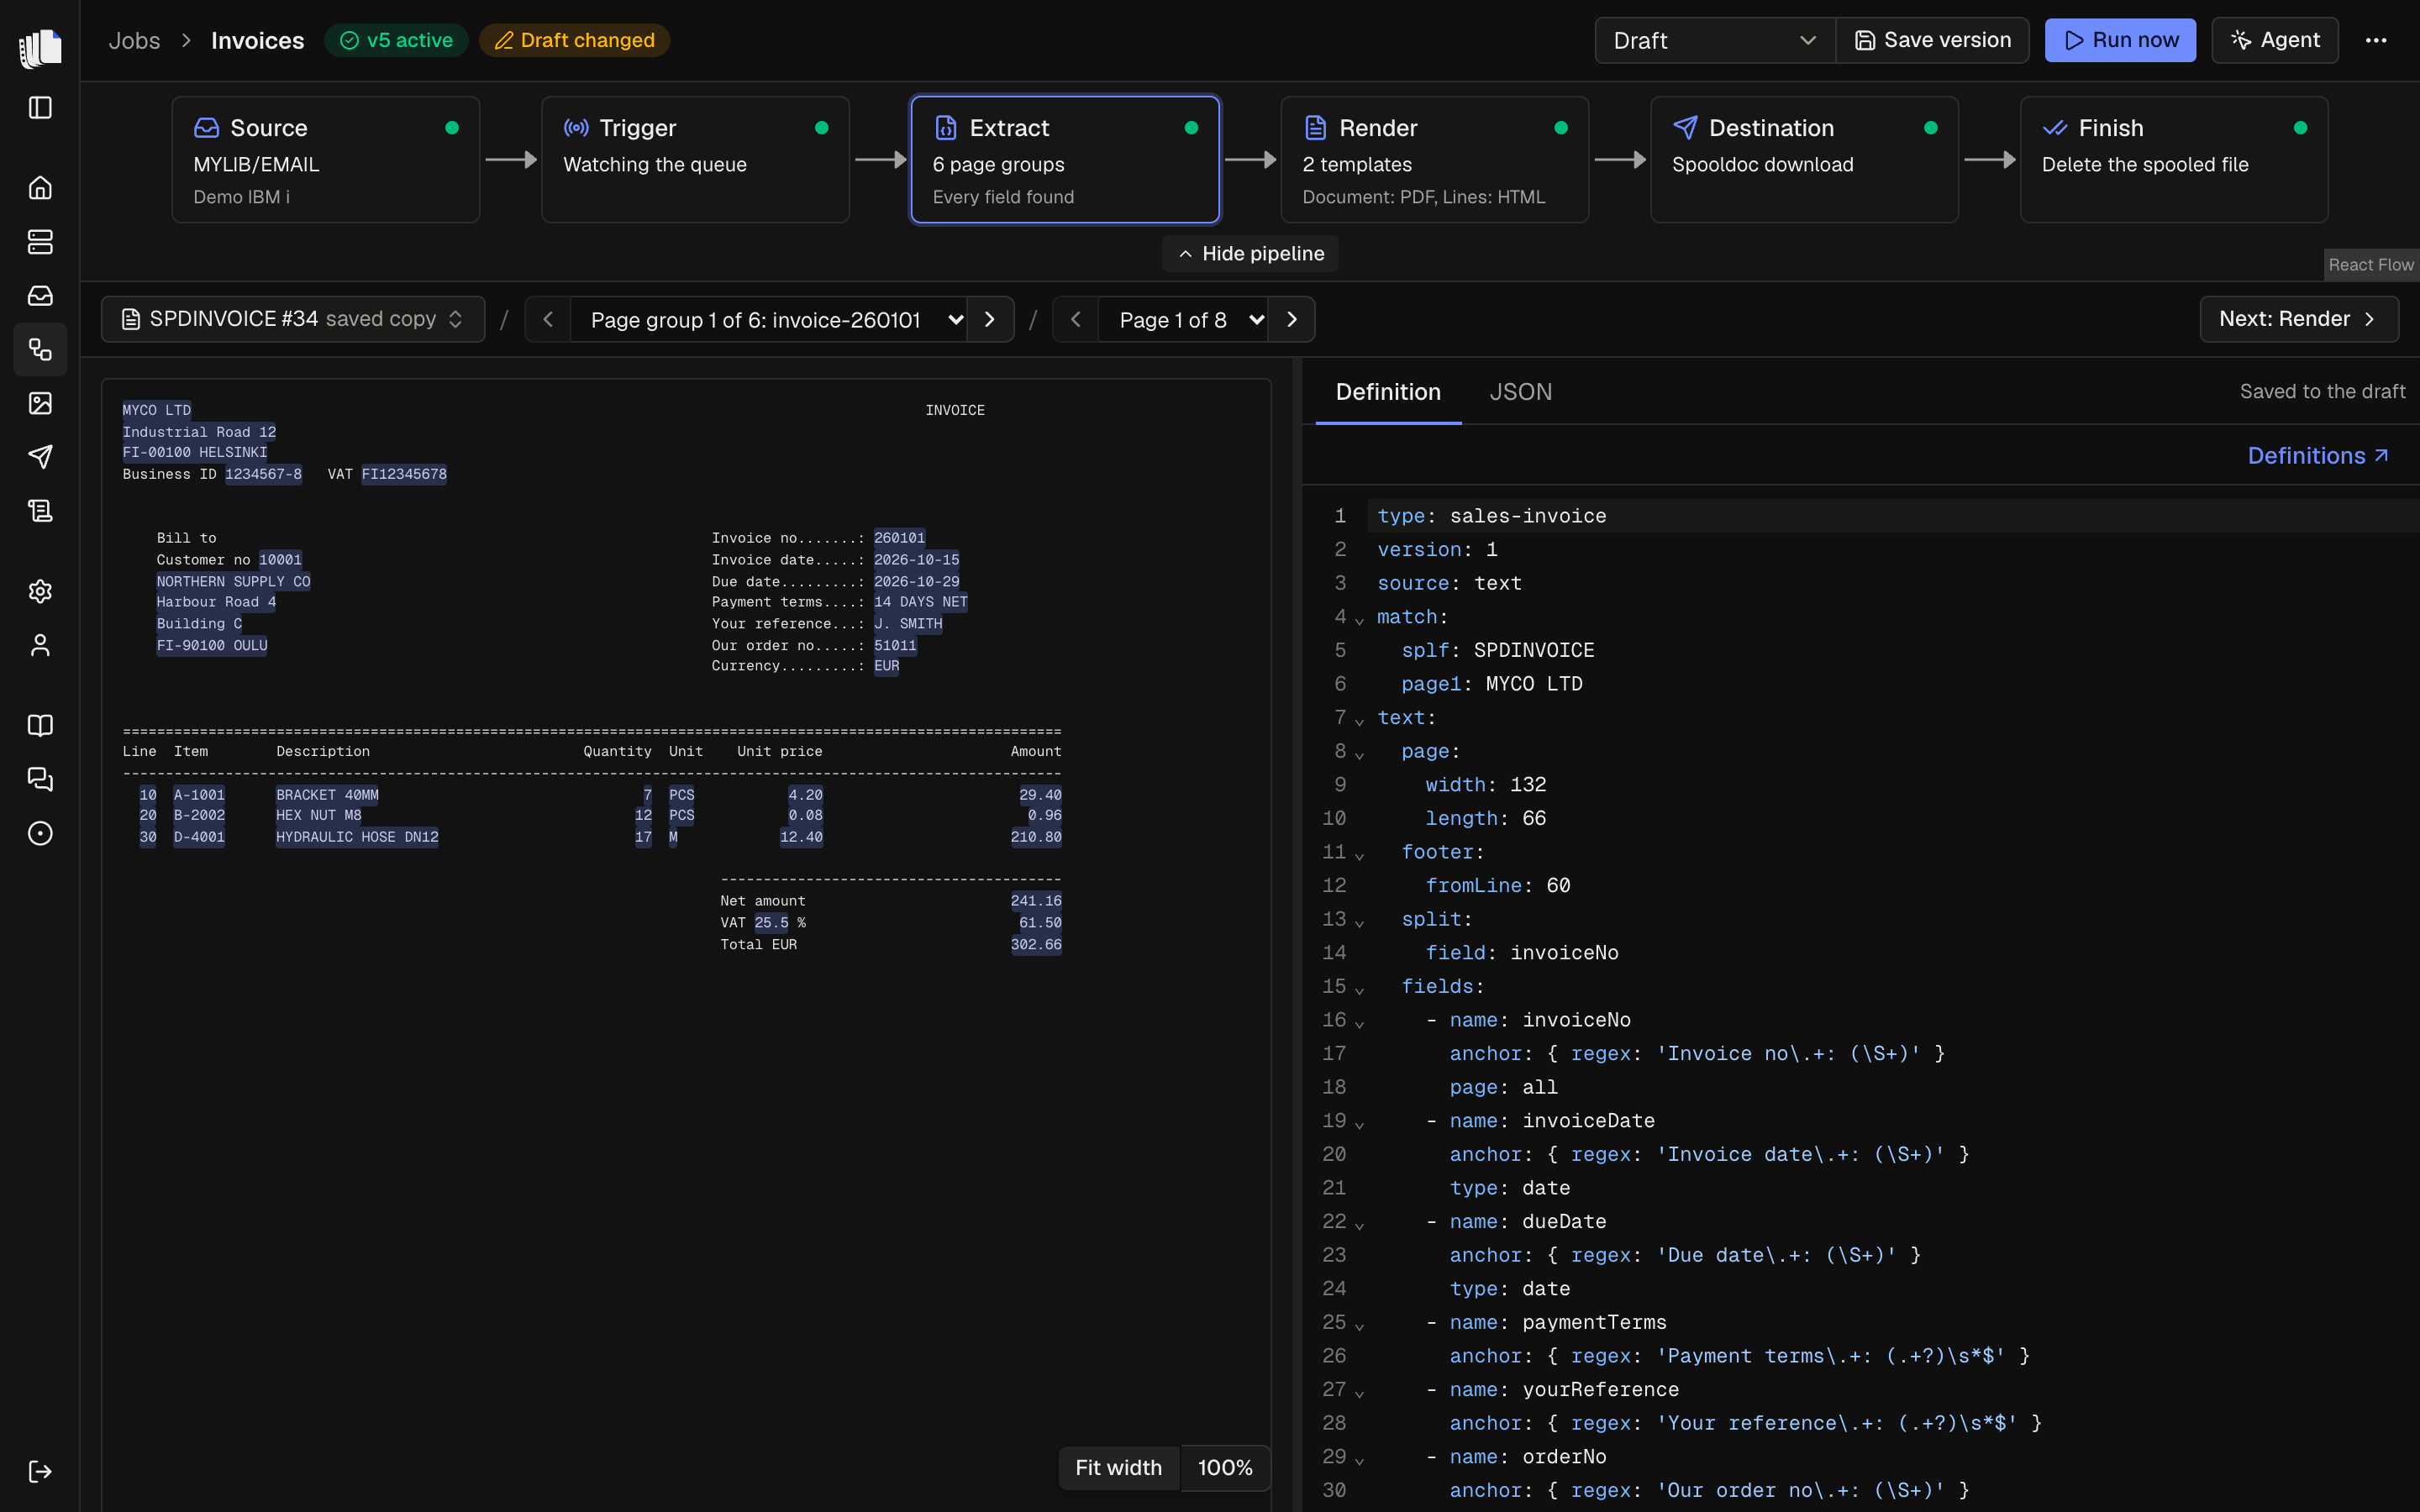Collapse the invoiceNo field at line 16
The height and width of the screenshot is (1512, 2420).
click(1359, 1024)
